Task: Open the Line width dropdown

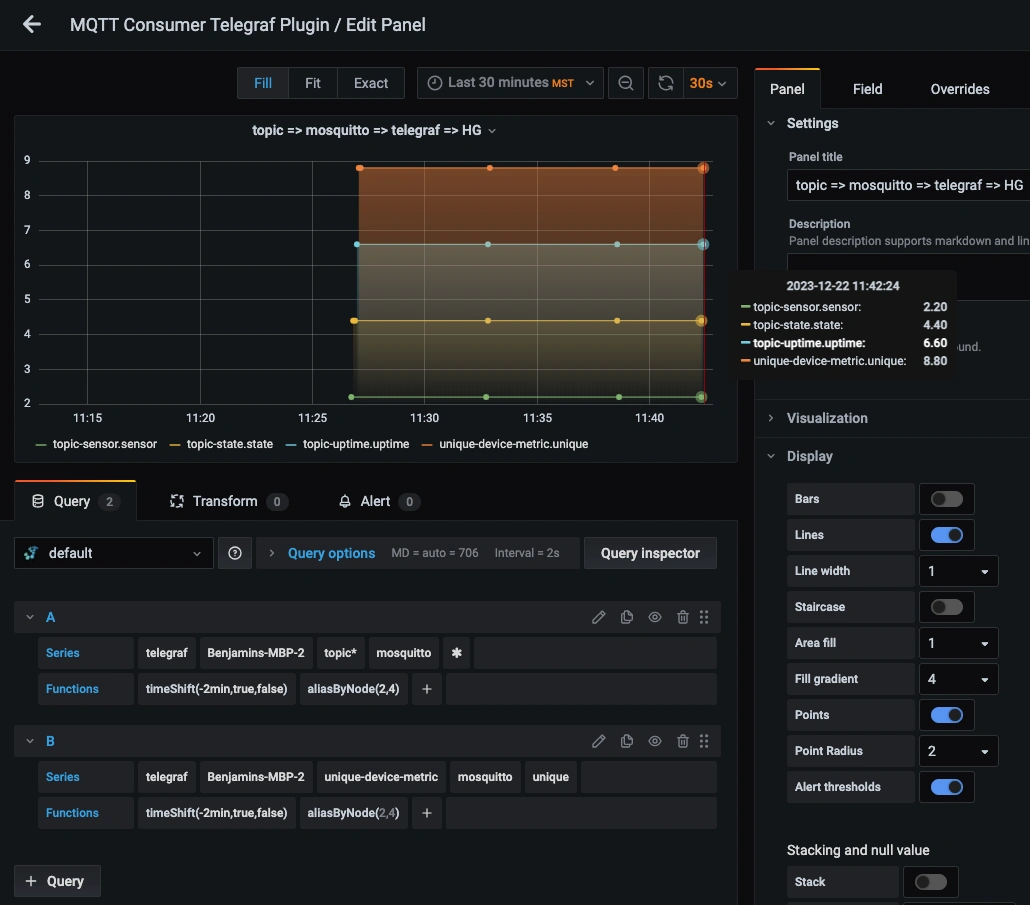Action: coord(958,571)
